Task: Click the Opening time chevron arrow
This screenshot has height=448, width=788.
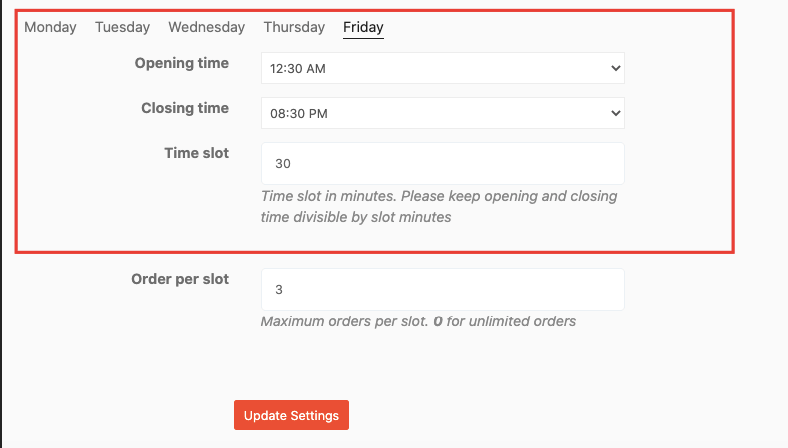Action: pyautogui.click(x=616, y=68)
